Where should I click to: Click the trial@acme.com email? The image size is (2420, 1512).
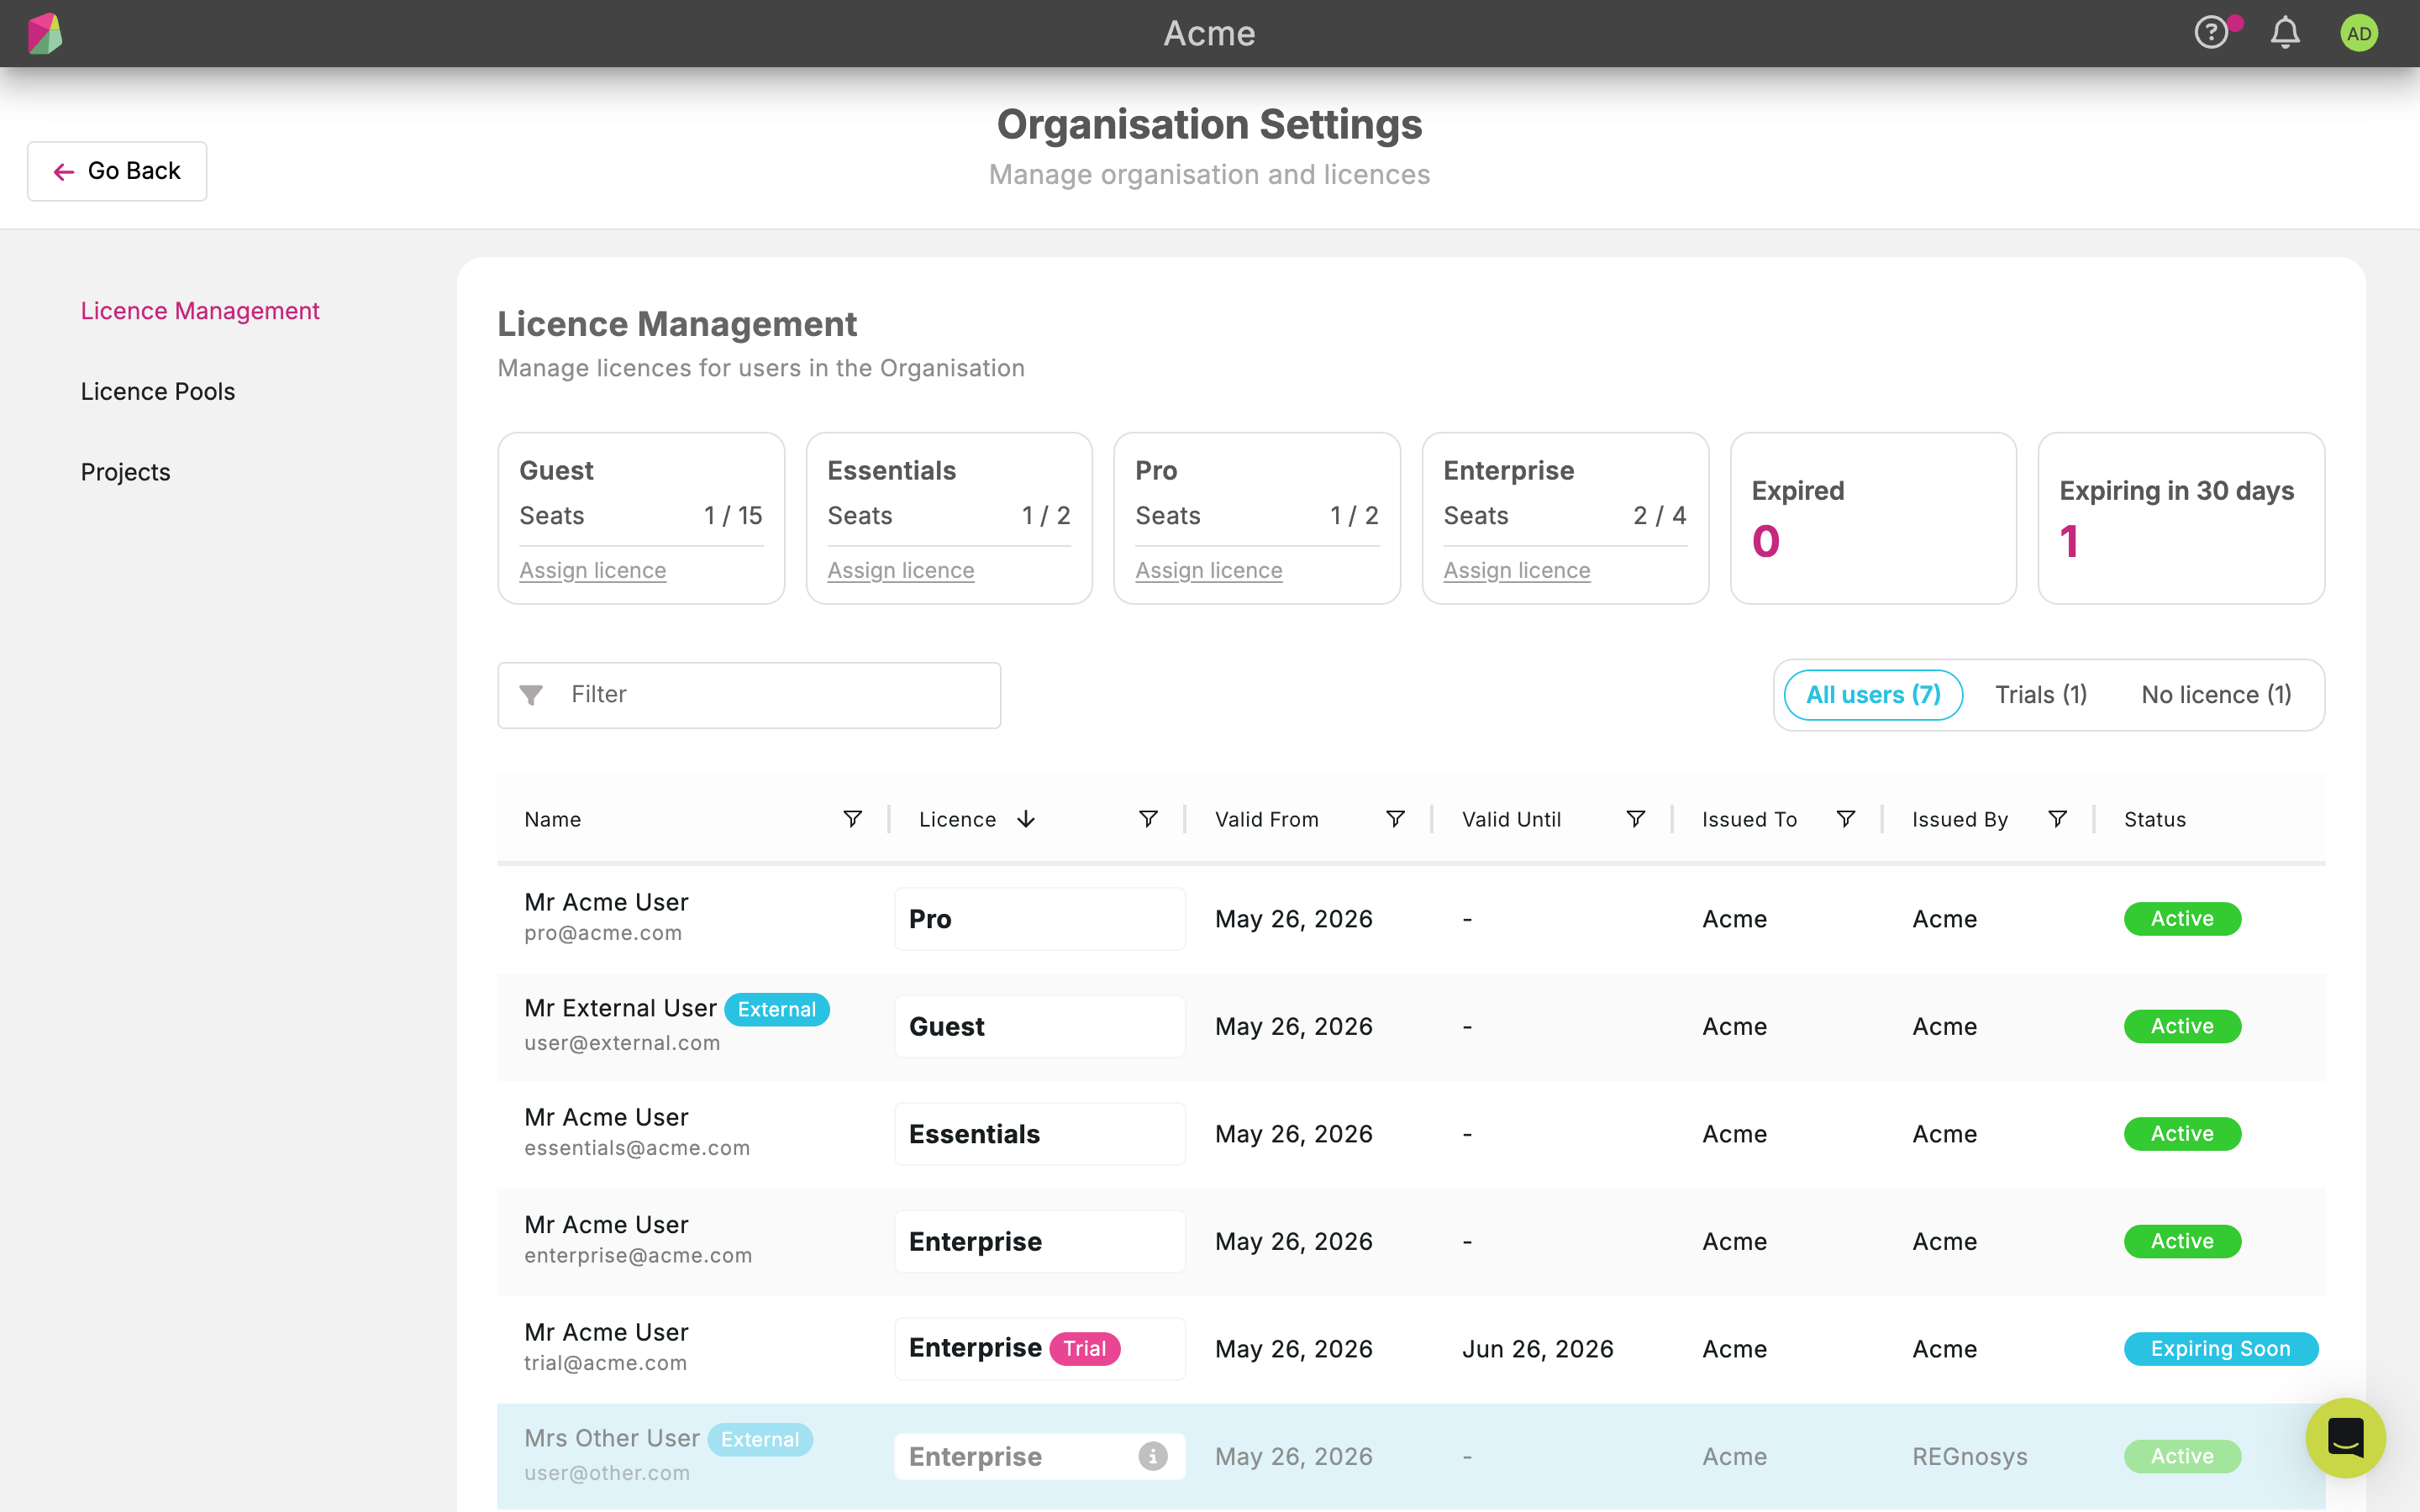point(605,1363)
